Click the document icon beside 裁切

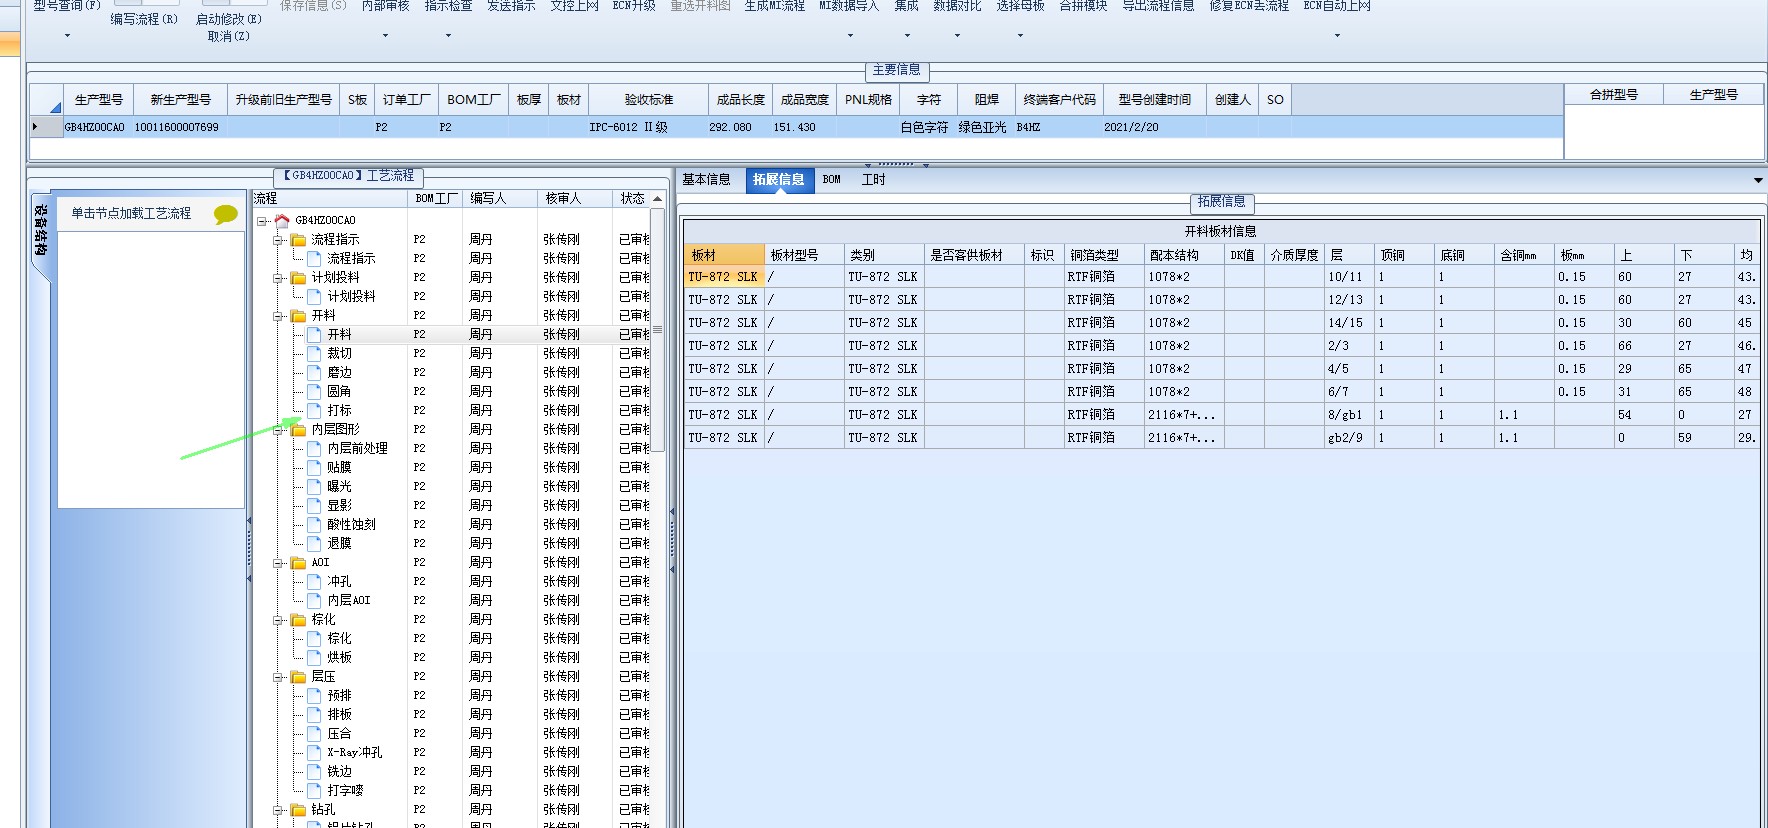[314, 353]
